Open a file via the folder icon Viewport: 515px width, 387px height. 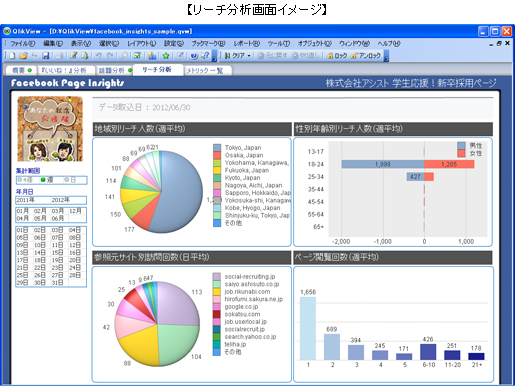coord(23,56)
